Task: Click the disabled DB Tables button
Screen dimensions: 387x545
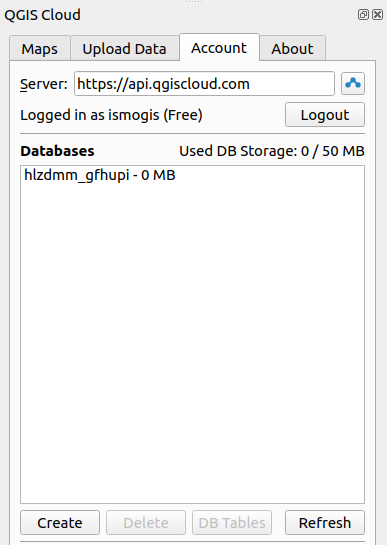Action: [x=232, y=522]
